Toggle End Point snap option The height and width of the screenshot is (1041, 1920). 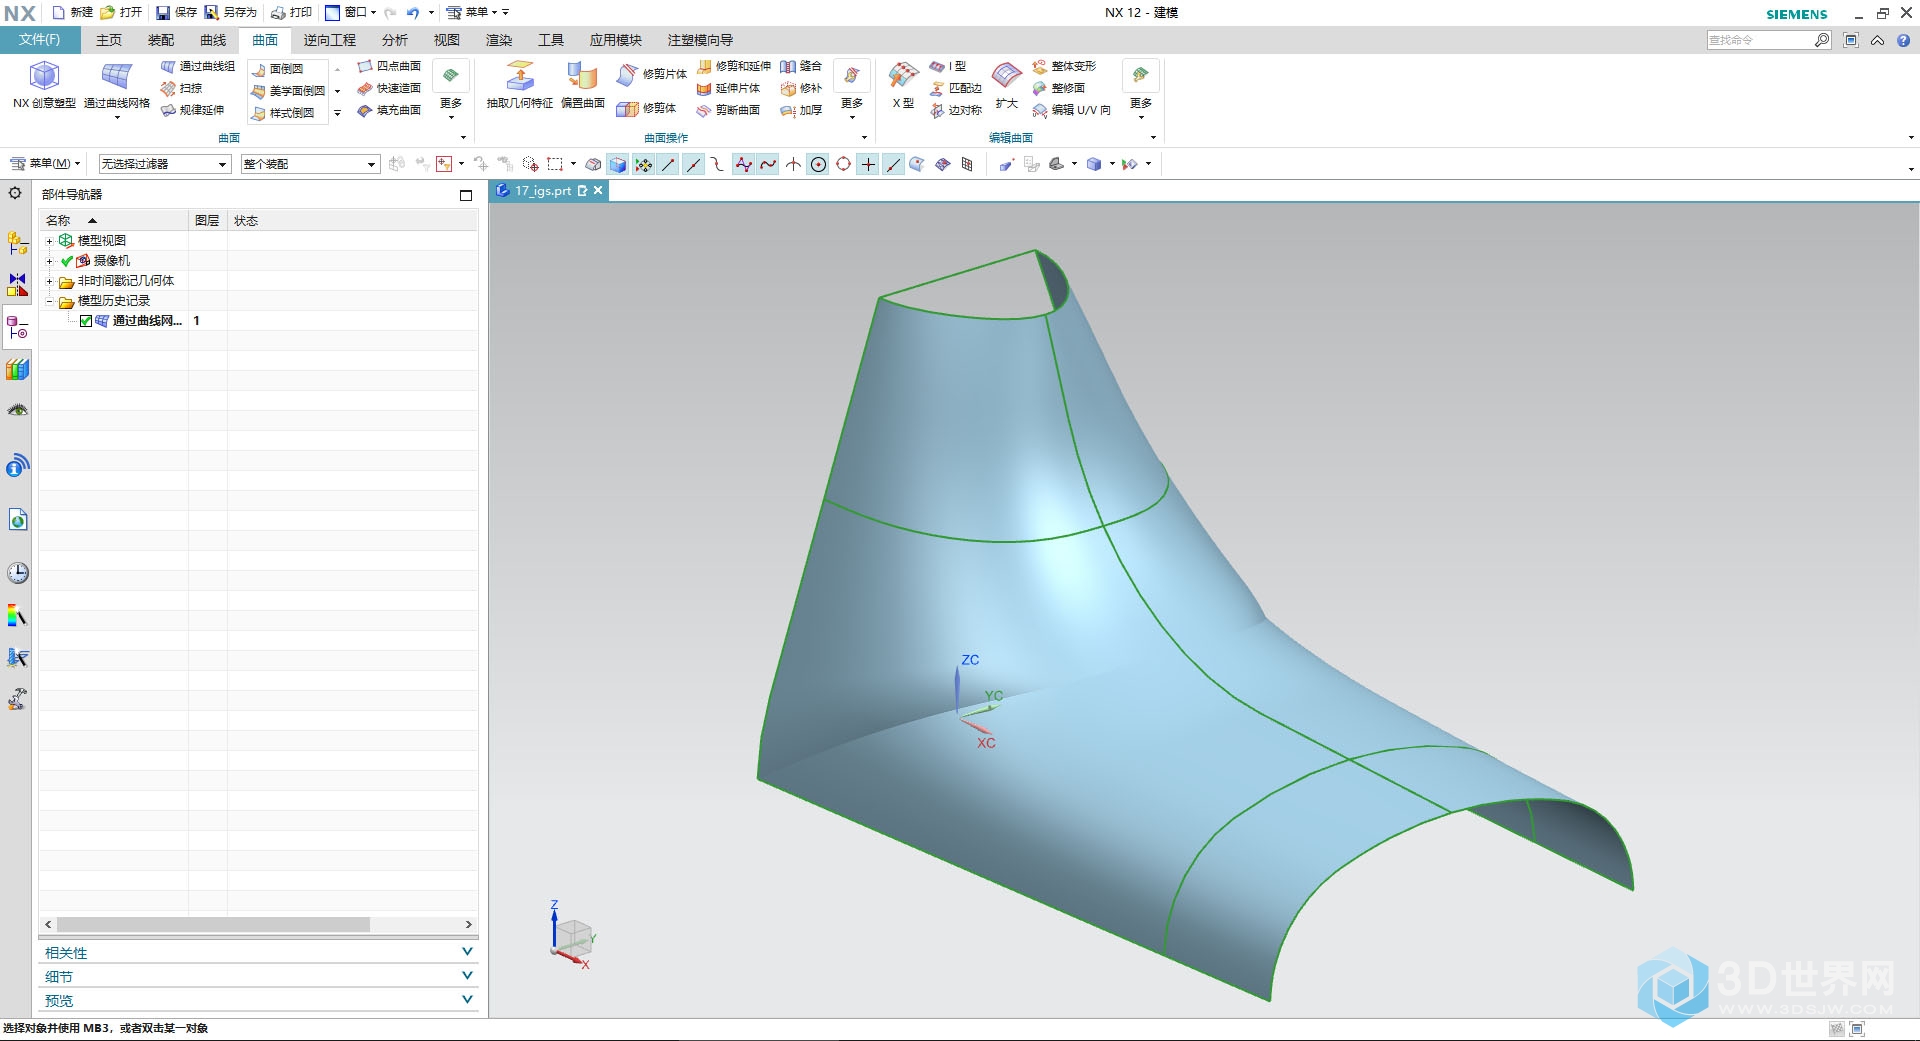click(x=668, y=164)
